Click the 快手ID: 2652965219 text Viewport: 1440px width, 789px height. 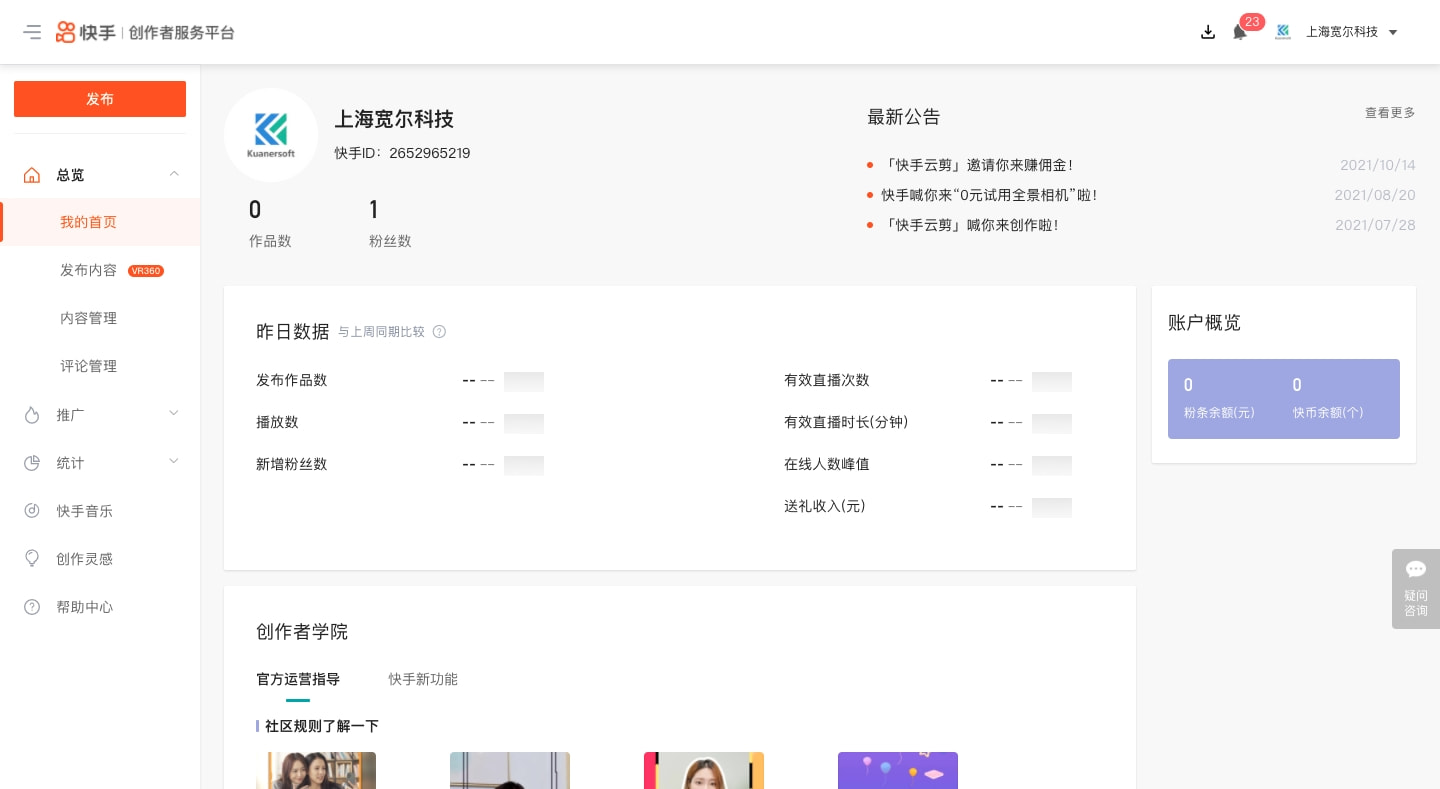click(402, 153)
